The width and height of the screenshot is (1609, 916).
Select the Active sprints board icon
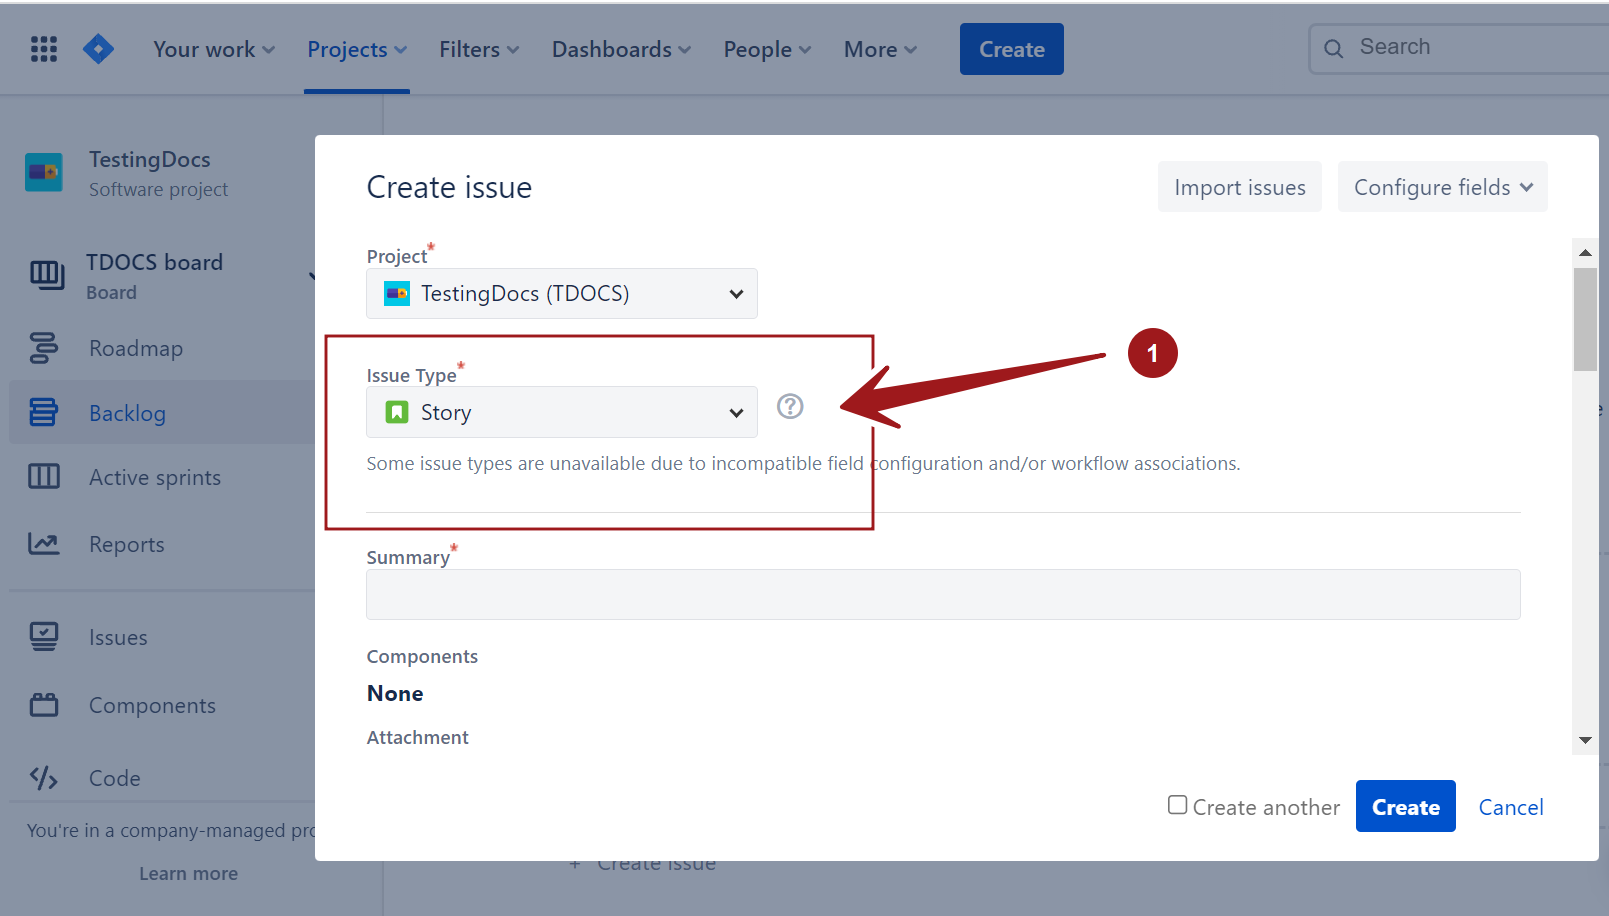pos(44,477)
